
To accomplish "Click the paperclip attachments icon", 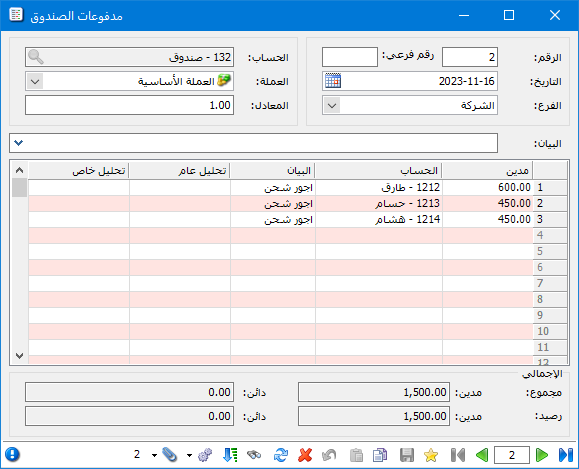I will pos(169,455).
